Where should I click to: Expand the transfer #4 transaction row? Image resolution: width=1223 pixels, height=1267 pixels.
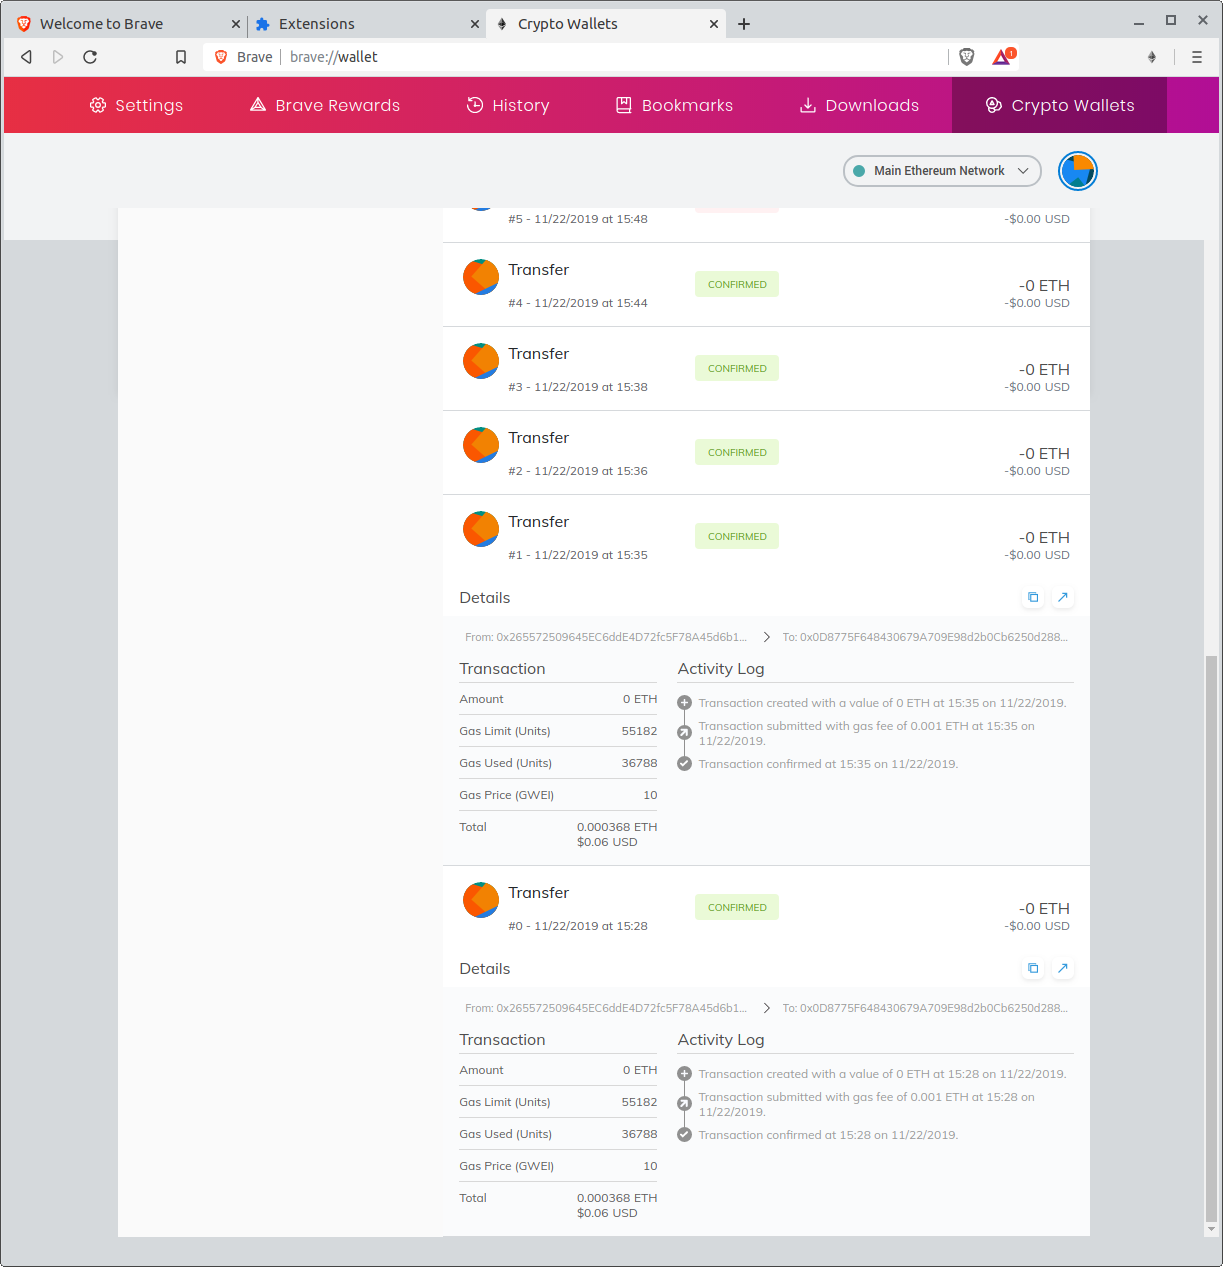766,285
